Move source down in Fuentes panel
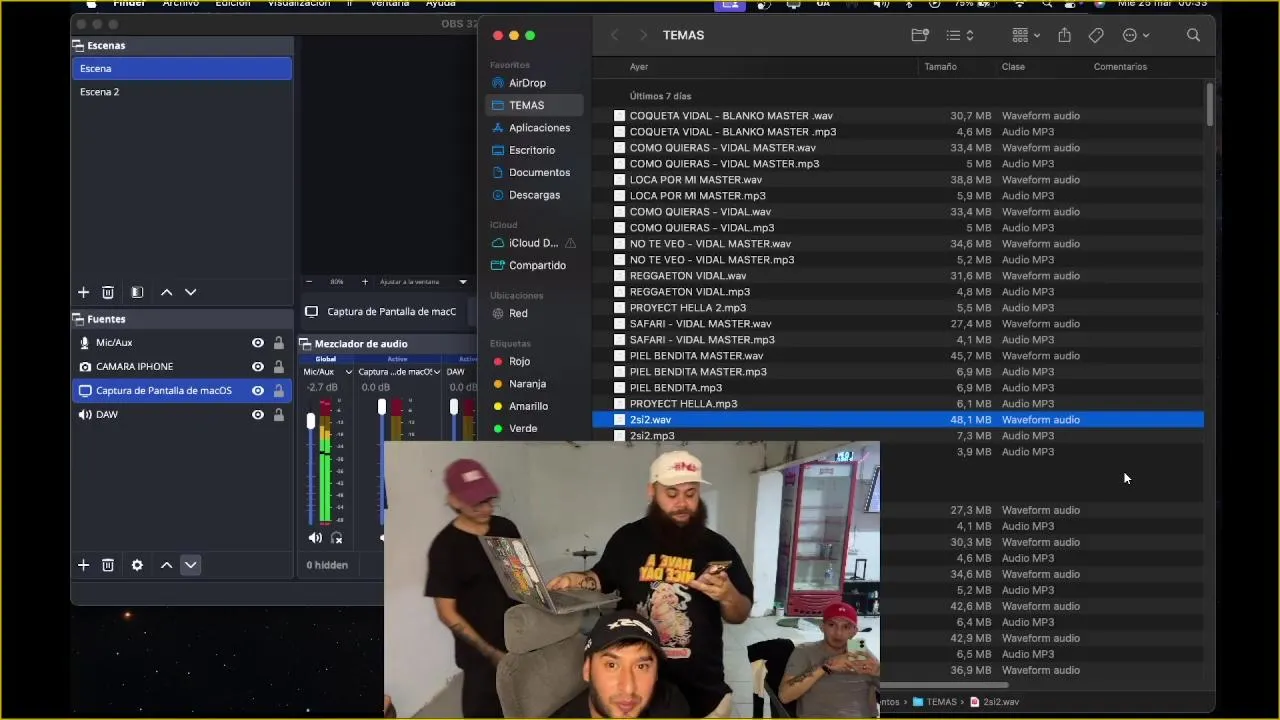This screenshot has width=1280, height=720. [x=190, y=565]
